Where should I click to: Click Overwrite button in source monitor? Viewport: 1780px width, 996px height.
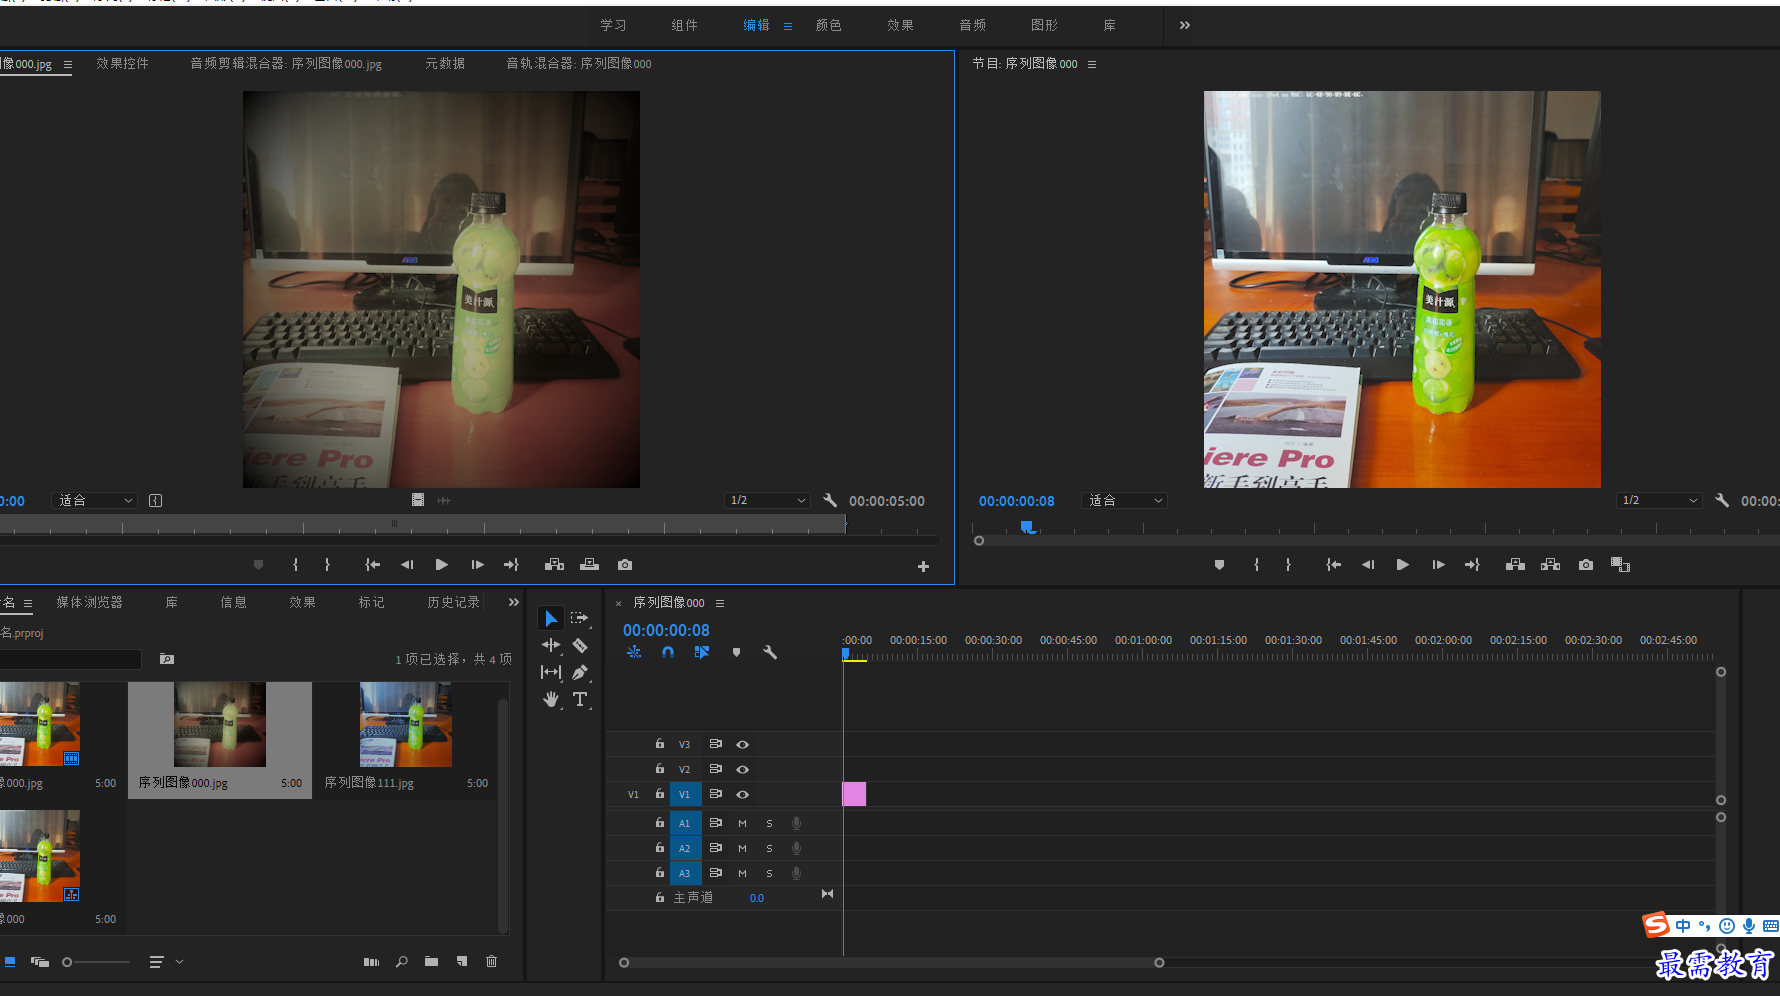pos(590,565)
